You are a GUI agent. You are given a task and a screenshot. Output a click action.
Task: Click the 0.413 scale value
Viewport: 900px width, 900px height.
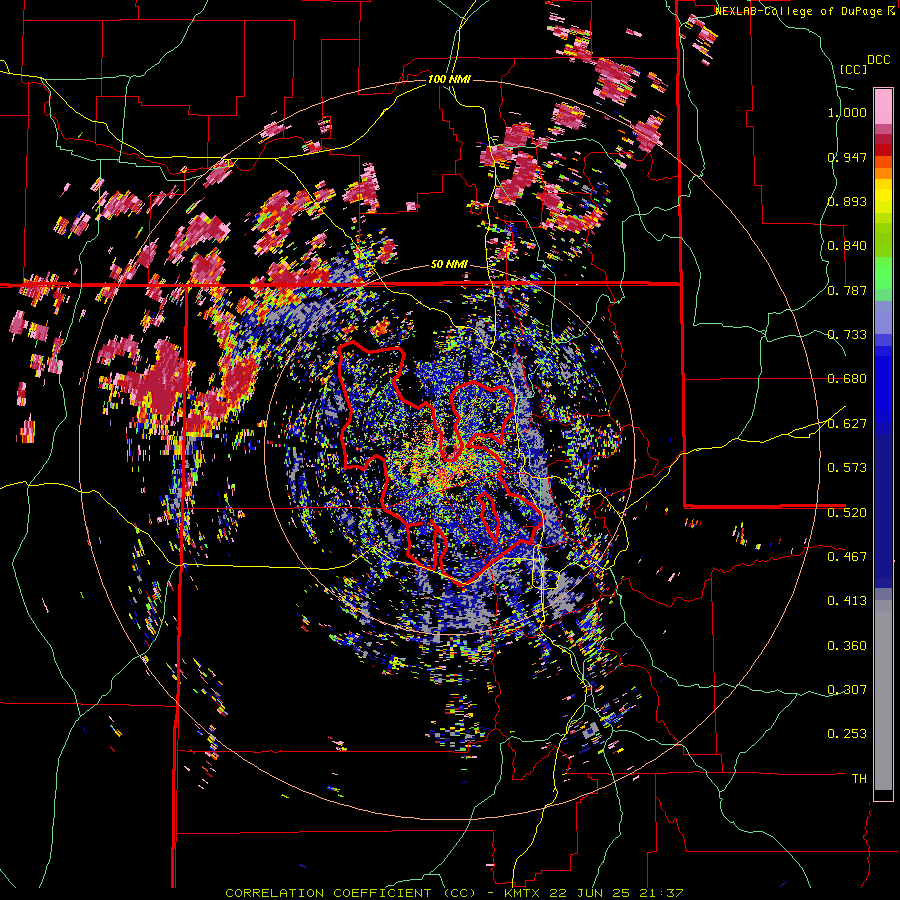pyautogui.click(x=847, y=601)
